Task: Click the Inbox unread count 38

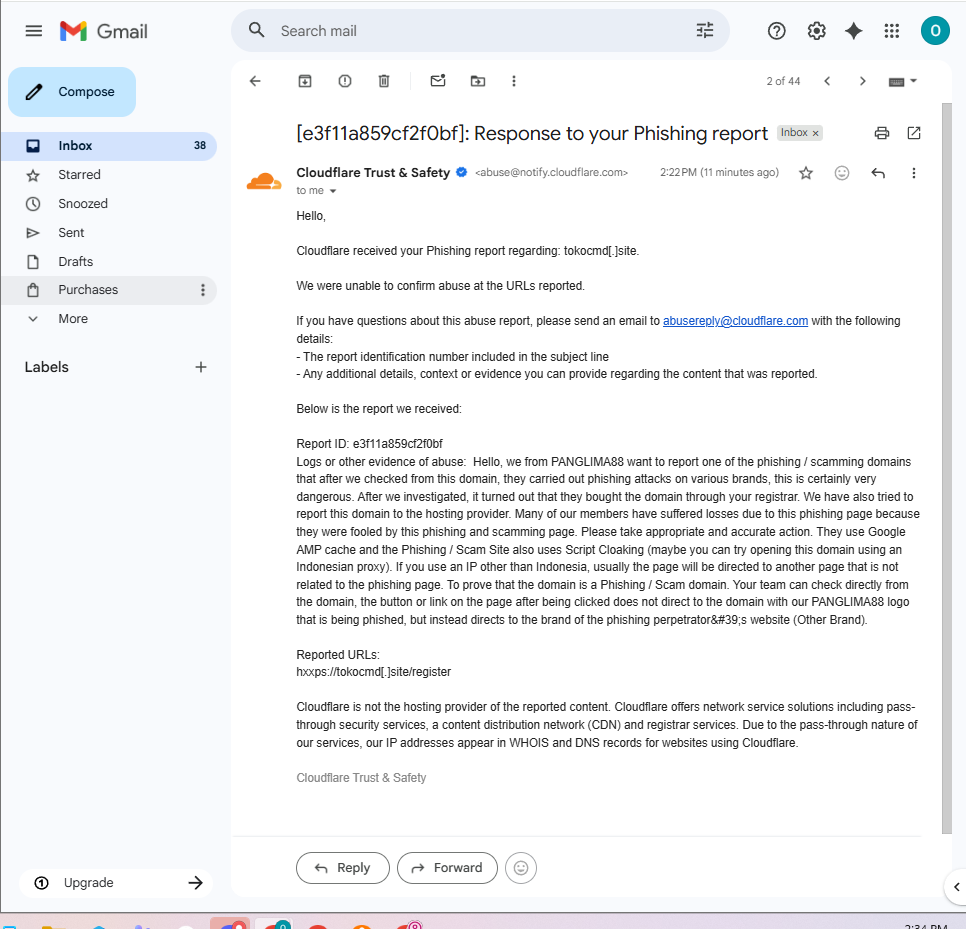Action: (200, 146)
